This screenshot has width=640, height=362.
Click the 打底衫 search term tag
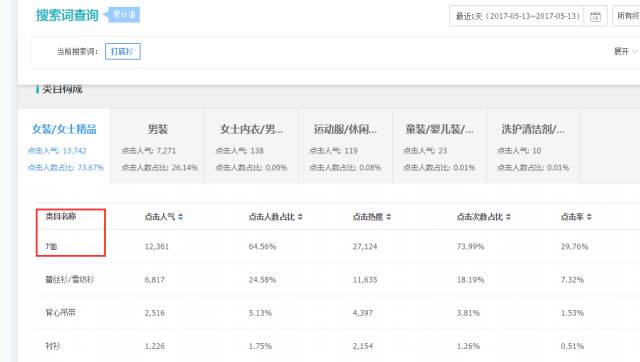click(x=122, y=51)
